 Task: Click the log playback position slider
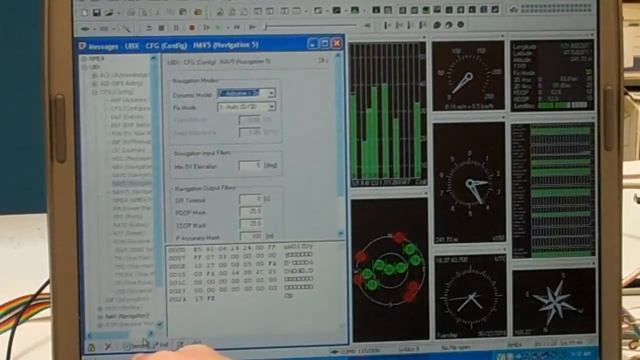click(312, 27)
